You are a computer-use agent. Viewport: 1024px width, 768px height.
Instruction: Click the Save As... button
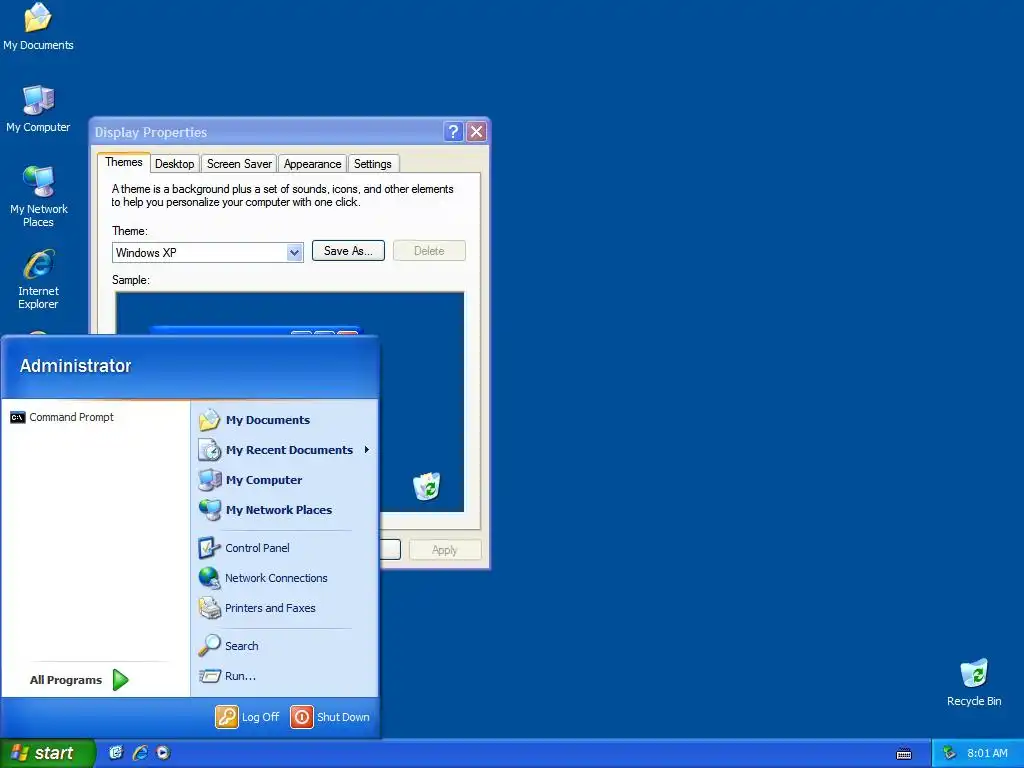348,251
